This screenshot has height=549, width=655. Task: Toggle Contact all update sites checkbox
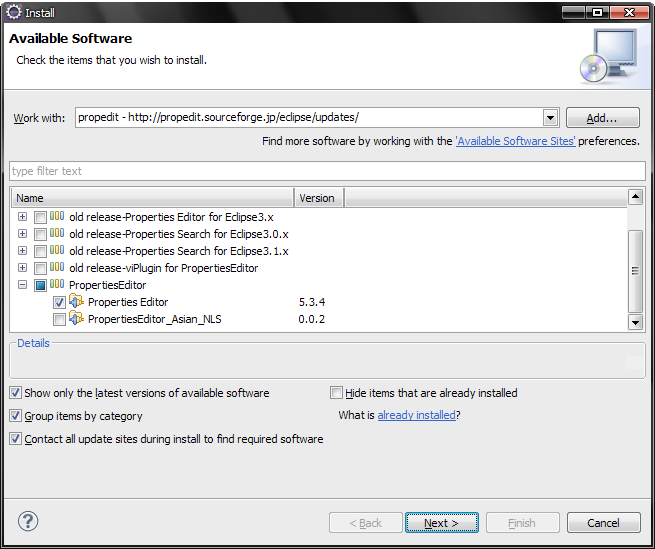pos(15,439)
